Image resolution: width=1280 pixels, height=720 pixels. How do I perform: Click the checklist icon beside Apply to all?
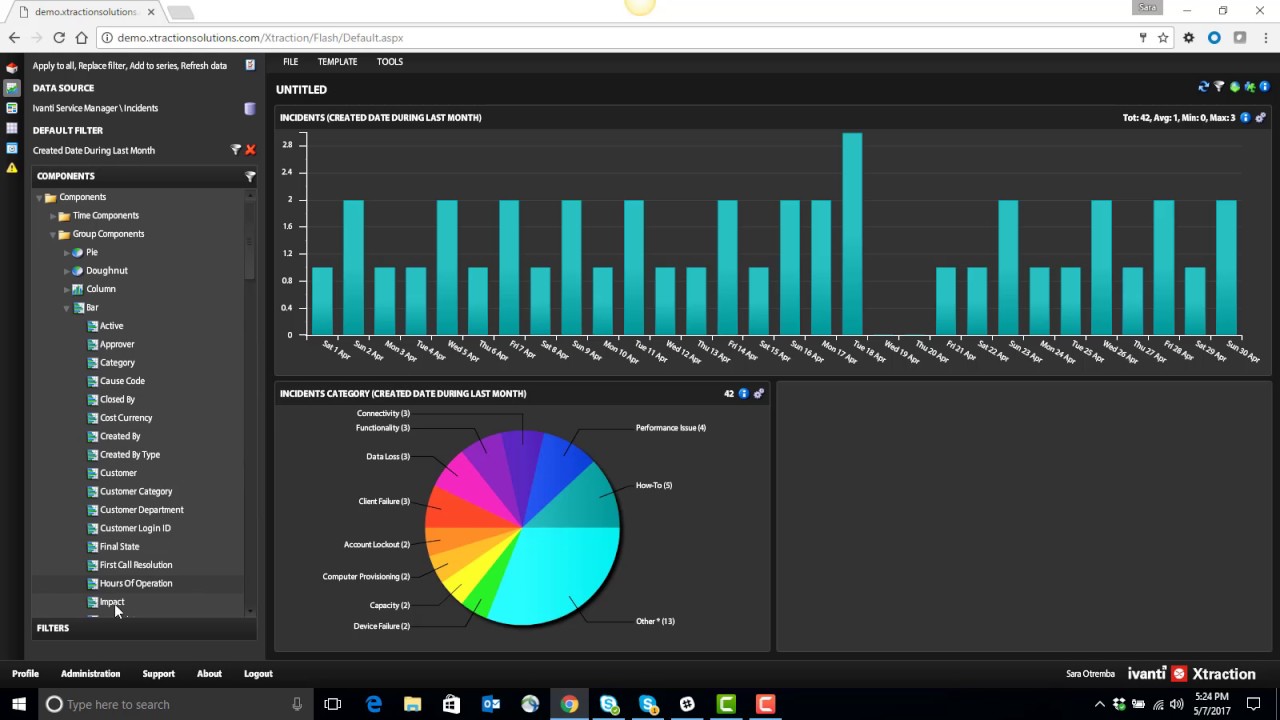pos(250,65)
